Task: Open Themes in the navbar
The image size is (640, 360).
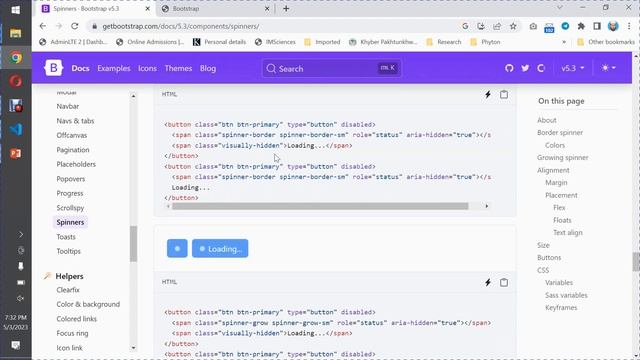Action: 178,69
